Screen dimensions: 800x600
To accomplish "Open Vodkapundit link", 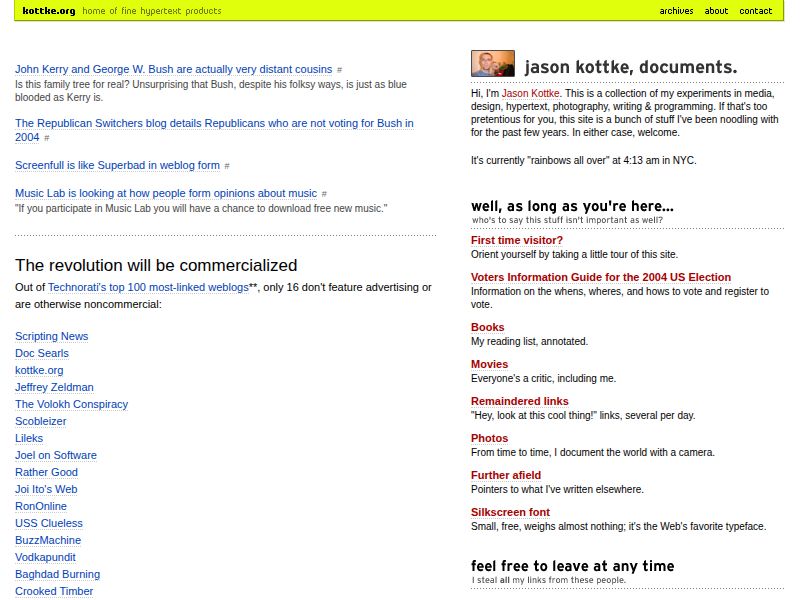I will click(45, 557).
